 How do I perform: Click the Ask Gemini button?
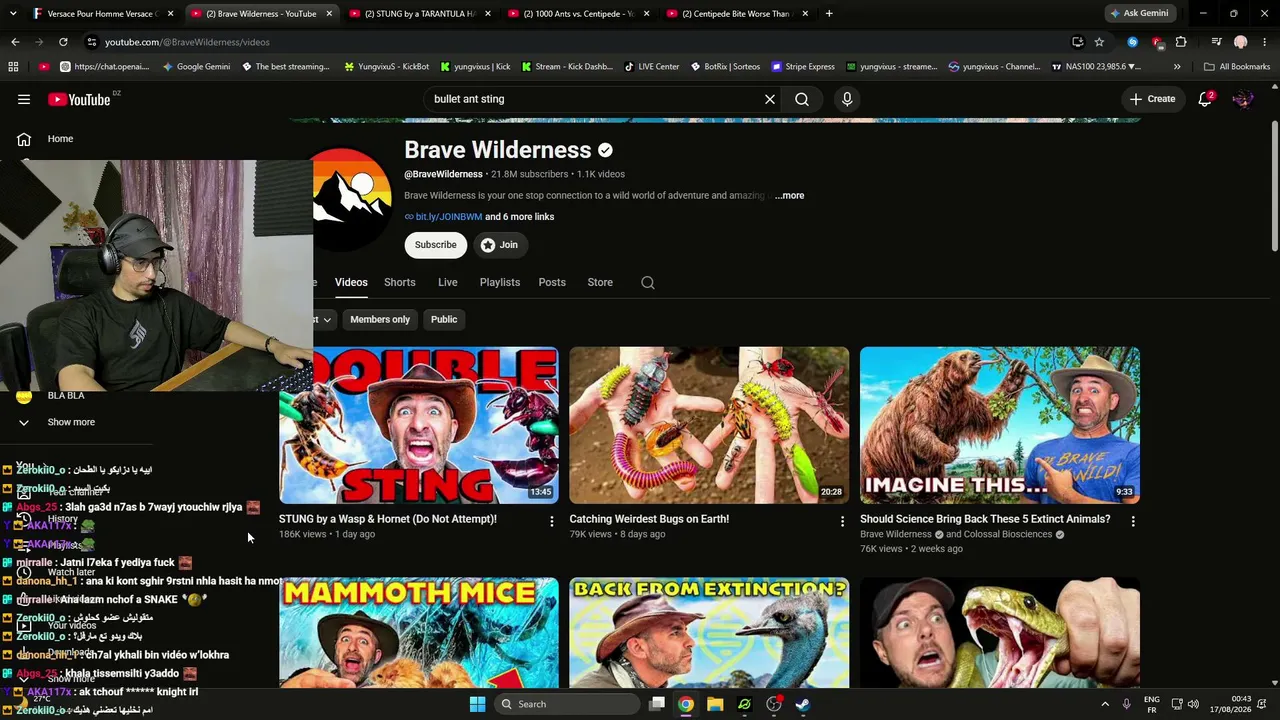pyautogui.click(x=1139, y=13)
